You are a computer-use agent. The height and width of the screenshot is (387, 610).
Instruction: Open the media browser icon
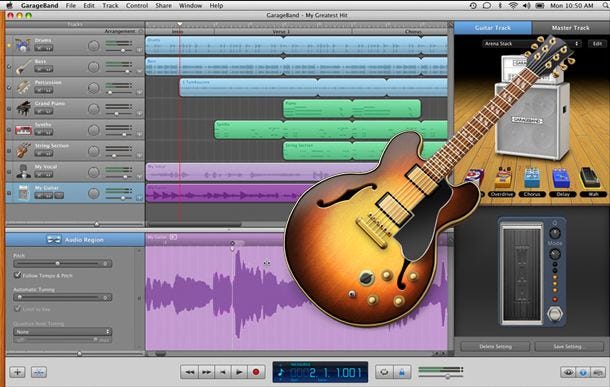point(598,373)
